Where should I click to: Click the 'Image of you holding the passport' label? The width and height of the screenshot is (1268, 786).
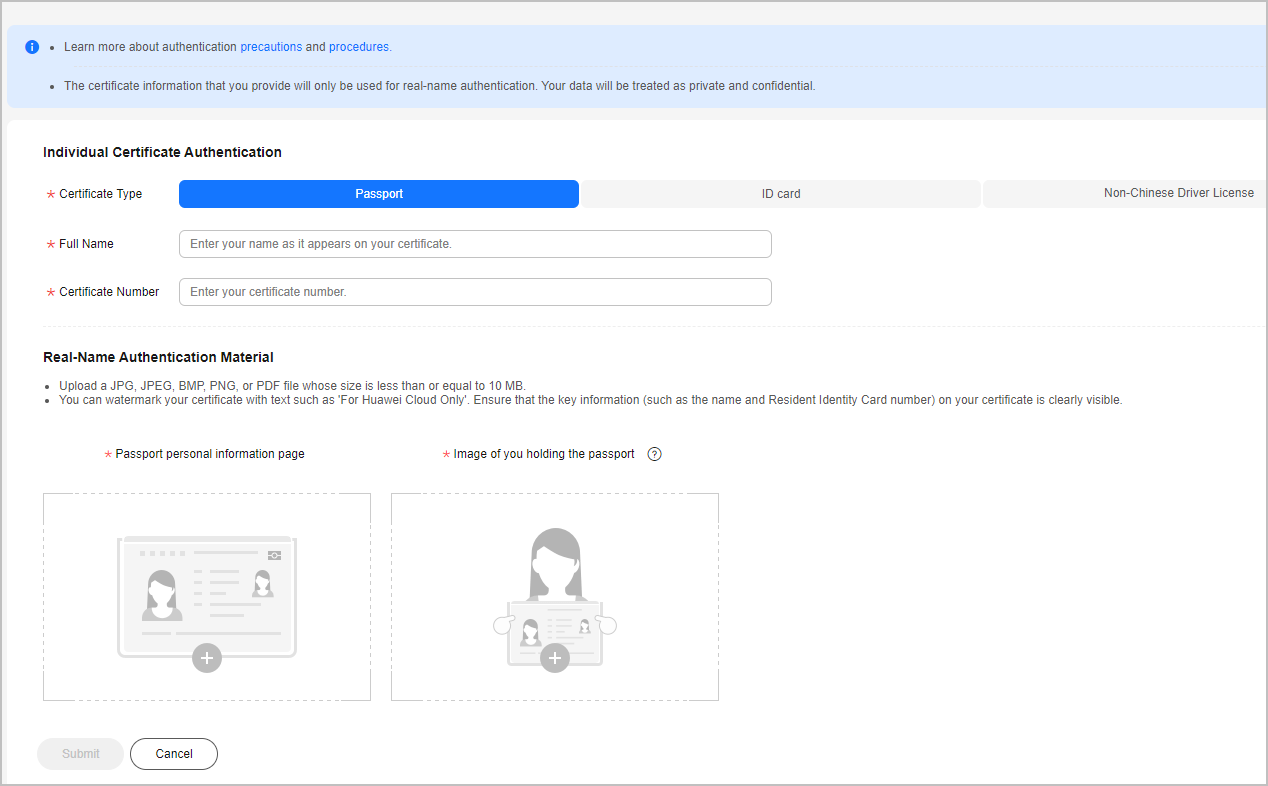(544, 454)
